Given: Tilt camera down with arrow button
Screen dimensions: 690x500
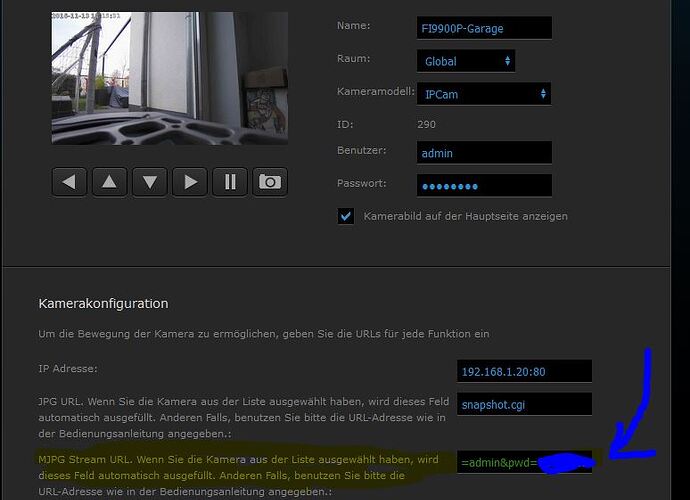Looking at the screenshot, I should [149, 181].
